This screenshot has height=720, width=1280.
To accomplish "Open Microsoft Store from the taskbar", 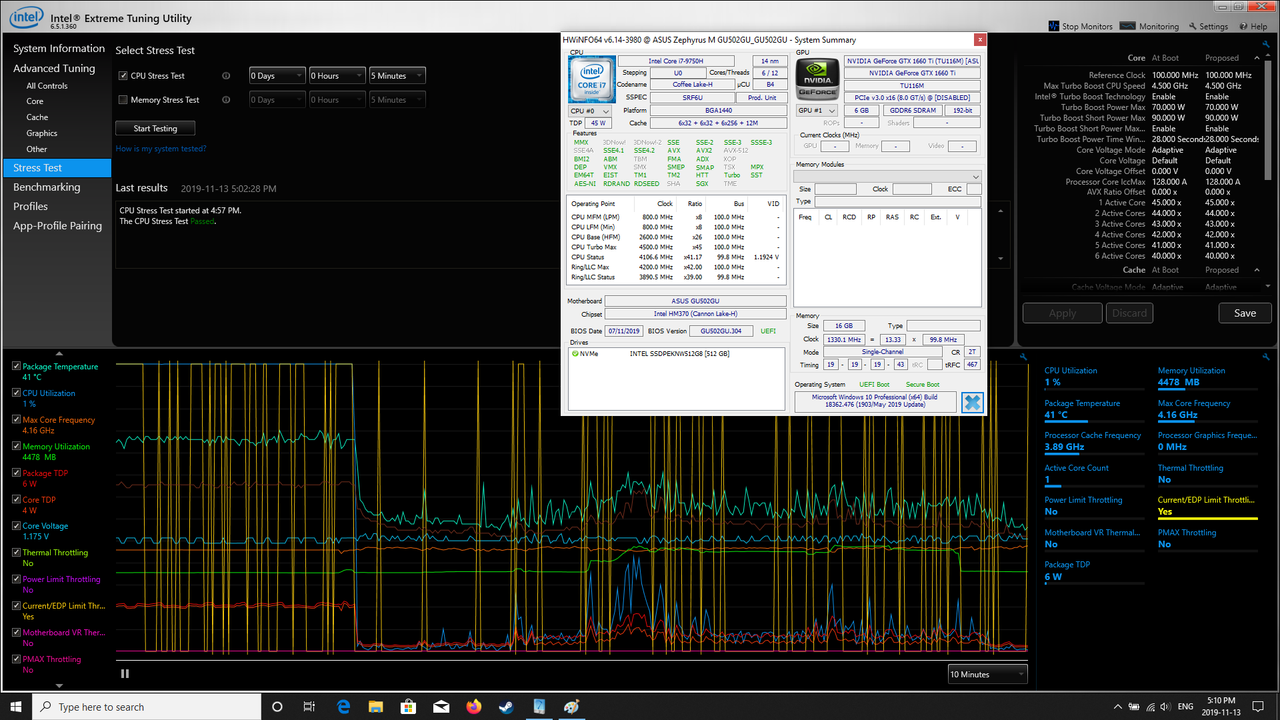I will coord(408,707).
